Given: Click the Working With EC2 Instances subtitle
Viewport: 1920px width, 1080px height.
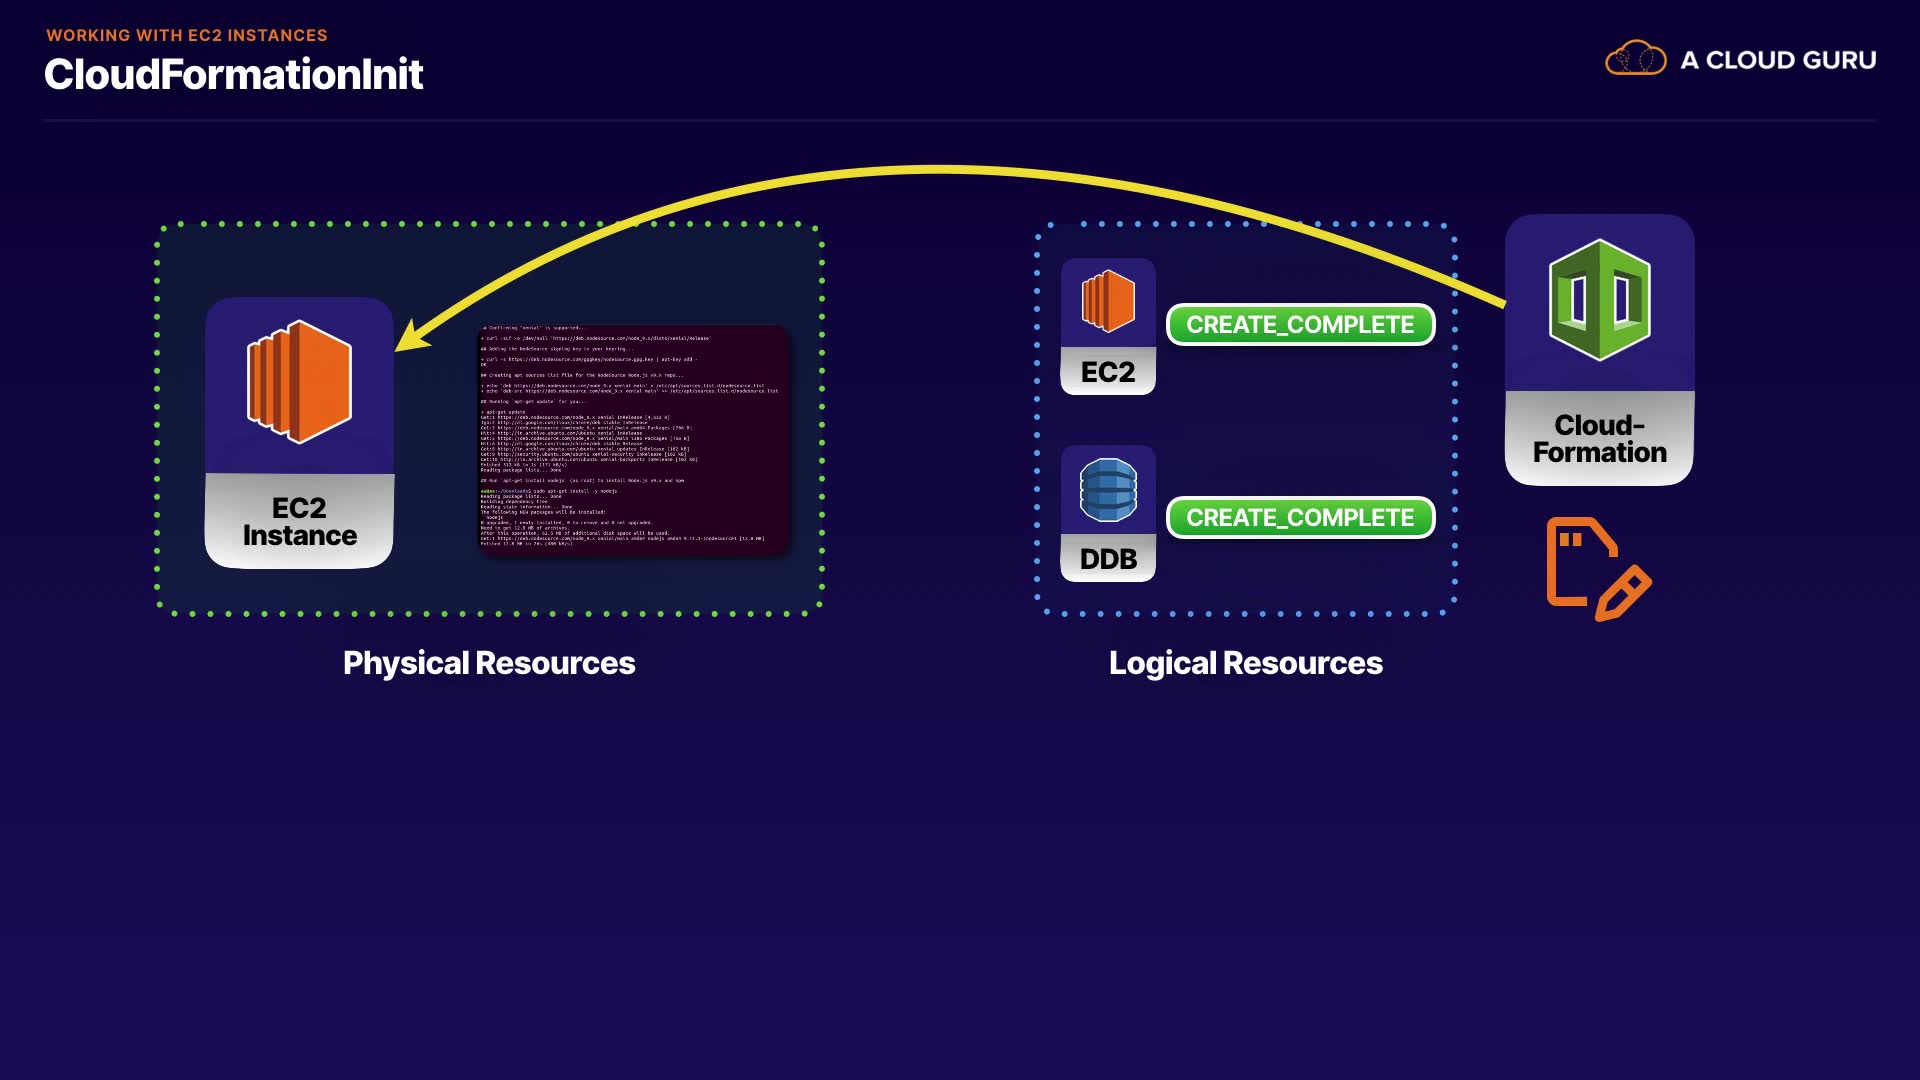Looking at the screenshot, I should (x=187, y=35).
